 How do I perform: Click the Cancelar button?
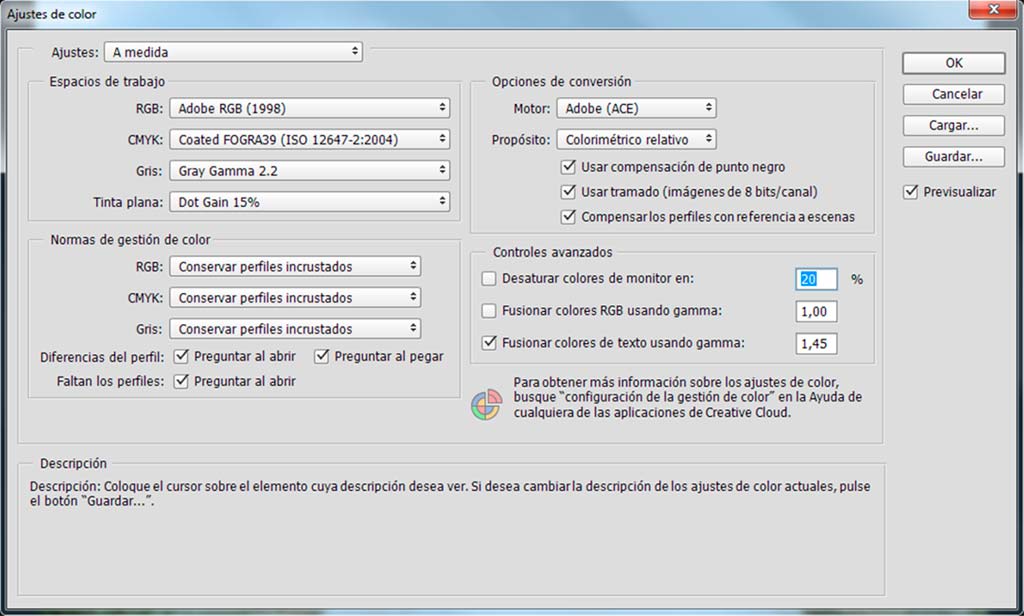(x=953, y=94)
